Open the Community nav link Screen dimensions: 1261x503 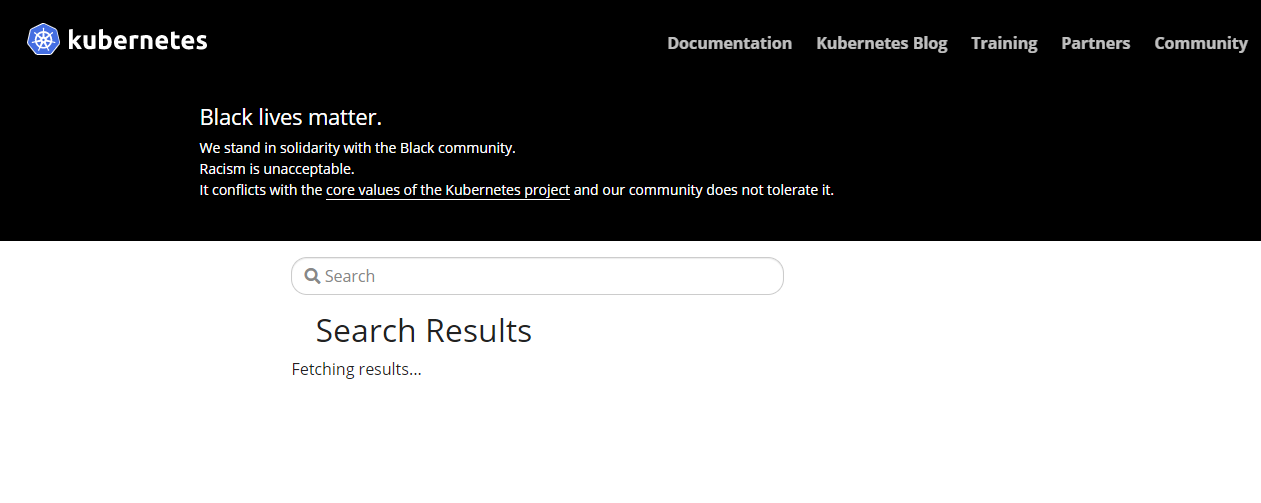(1201, 43)
